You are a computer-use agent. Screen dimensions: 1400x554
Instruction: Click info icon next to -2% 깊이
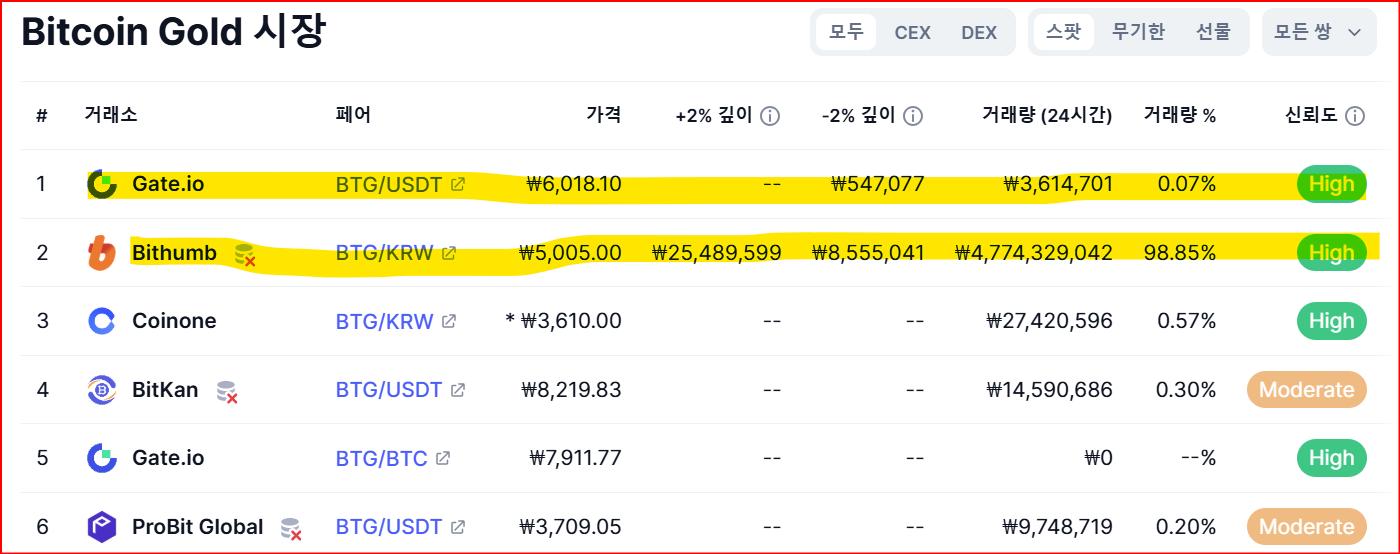[913, 116]
